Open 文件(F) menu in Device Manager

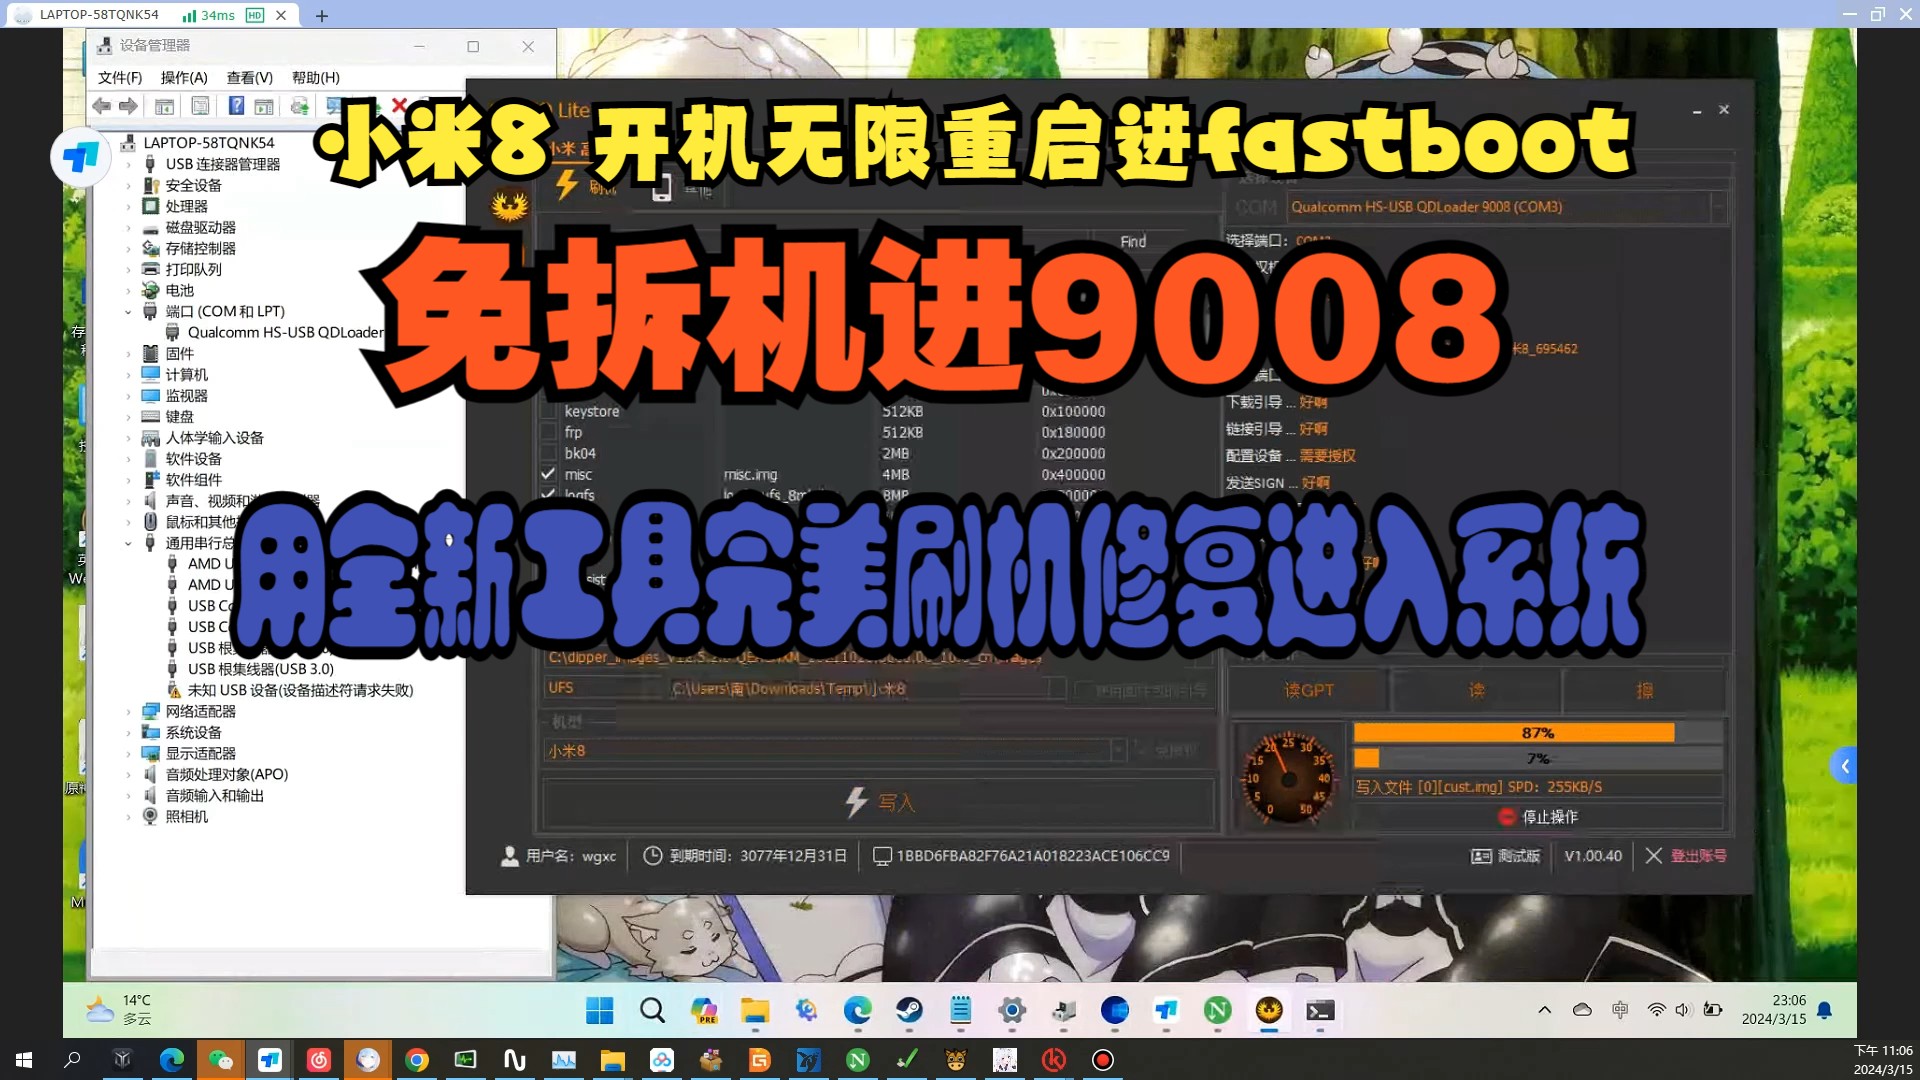click(120, 77)
